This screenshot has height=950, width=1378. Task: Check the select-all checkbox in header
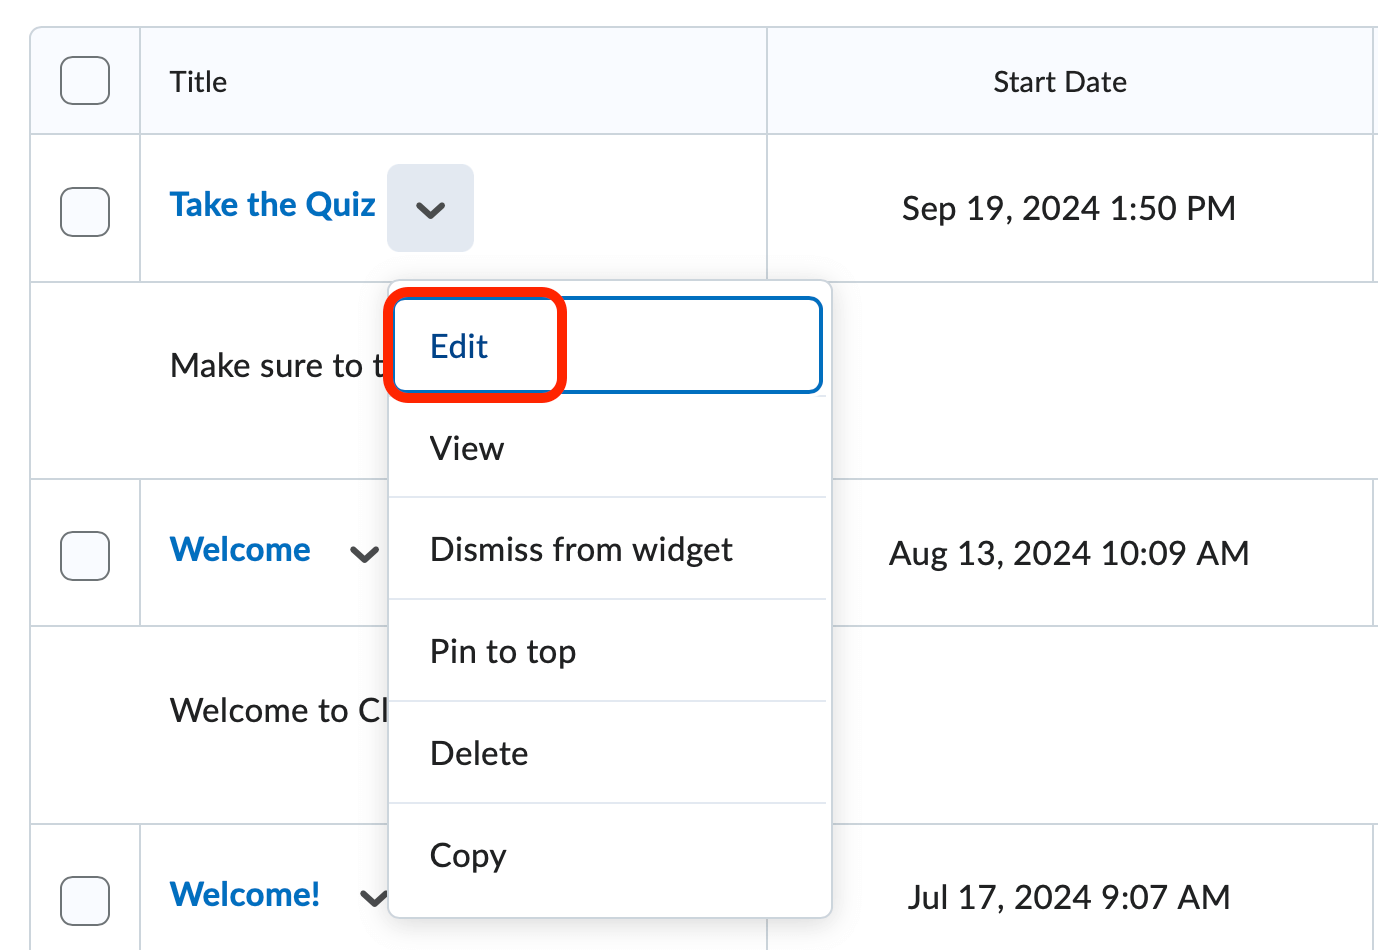point(84,80)
